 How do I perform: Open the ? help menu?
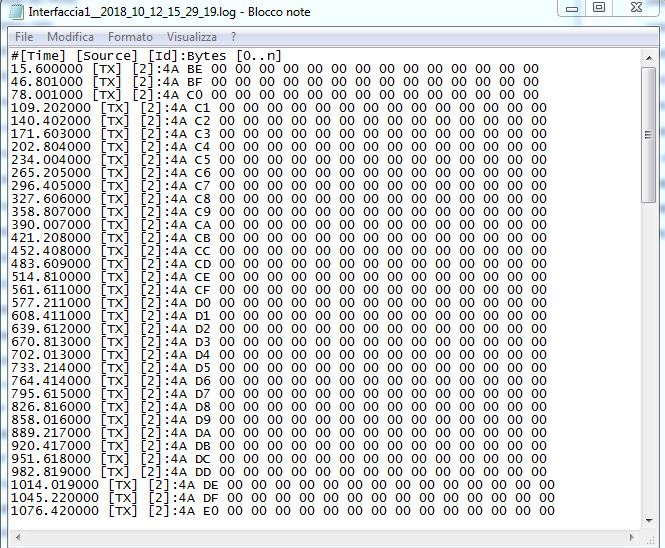pos(233,36)
